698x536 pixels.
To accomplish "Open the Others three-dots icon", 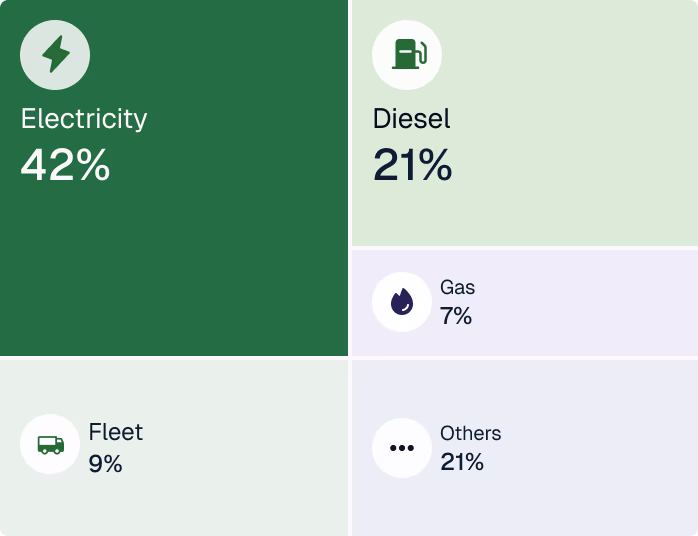I will (x=402, y=448).
